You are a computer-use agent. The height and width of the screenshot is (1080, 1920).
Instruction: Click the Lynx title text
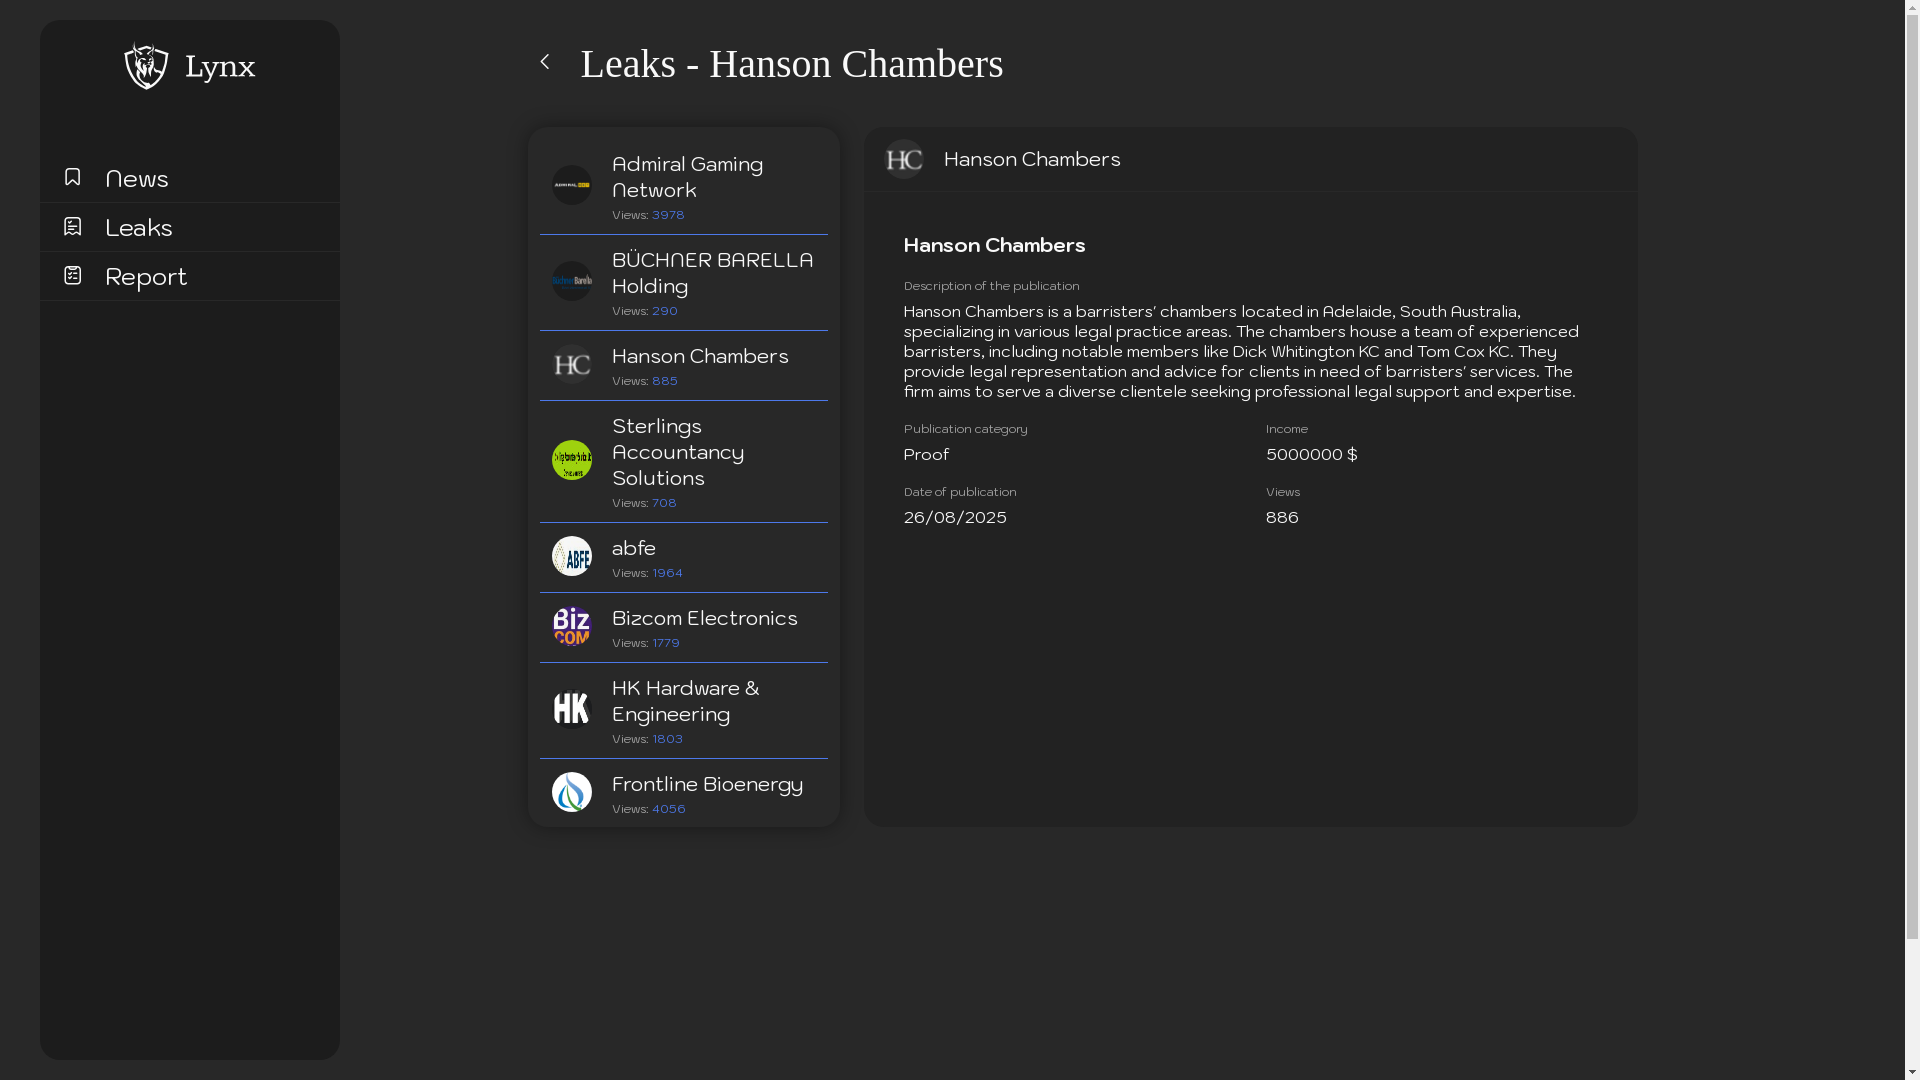(220, 67)
